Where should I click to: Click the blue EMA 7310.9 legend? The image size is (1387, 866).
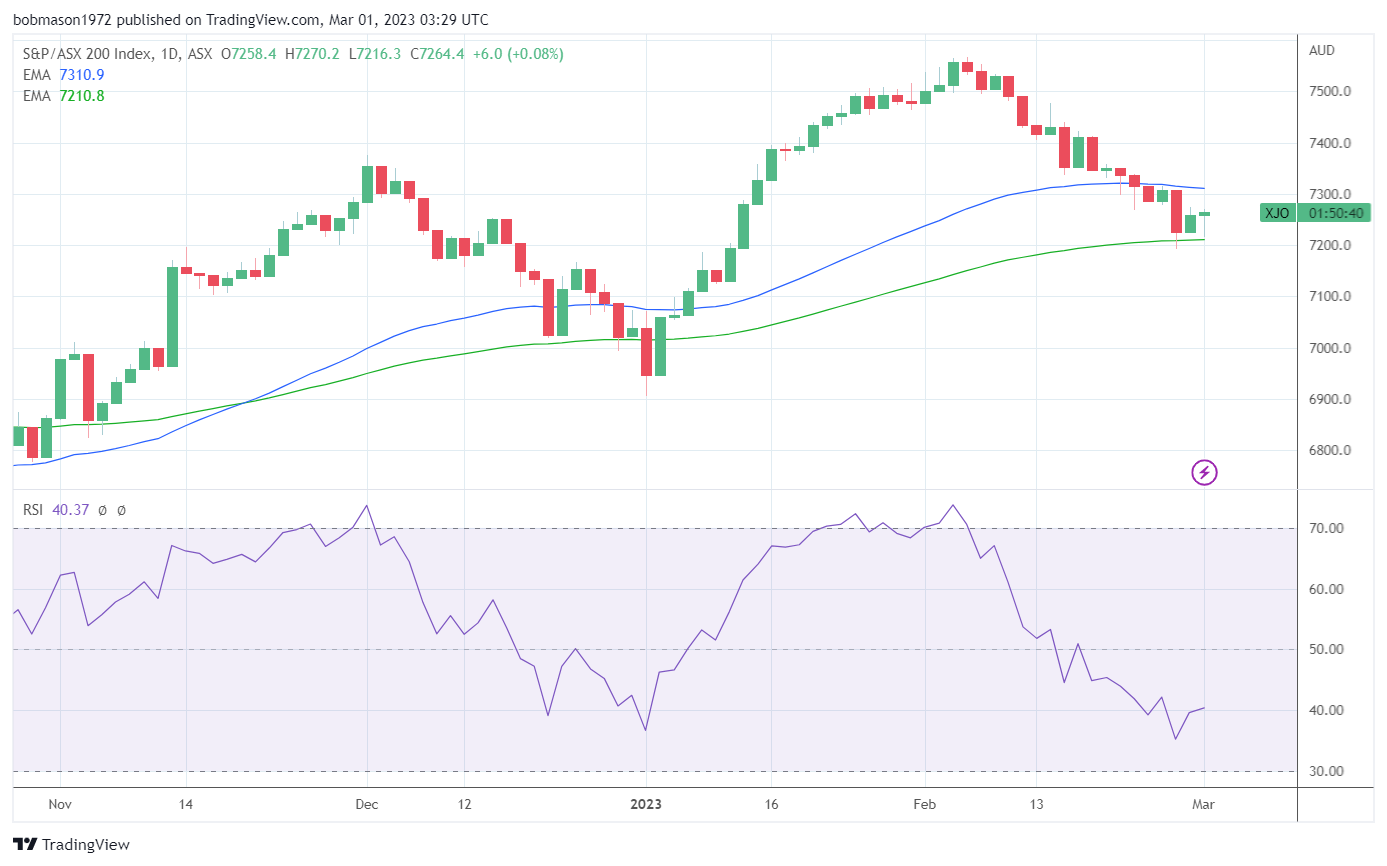click(63, 75)
